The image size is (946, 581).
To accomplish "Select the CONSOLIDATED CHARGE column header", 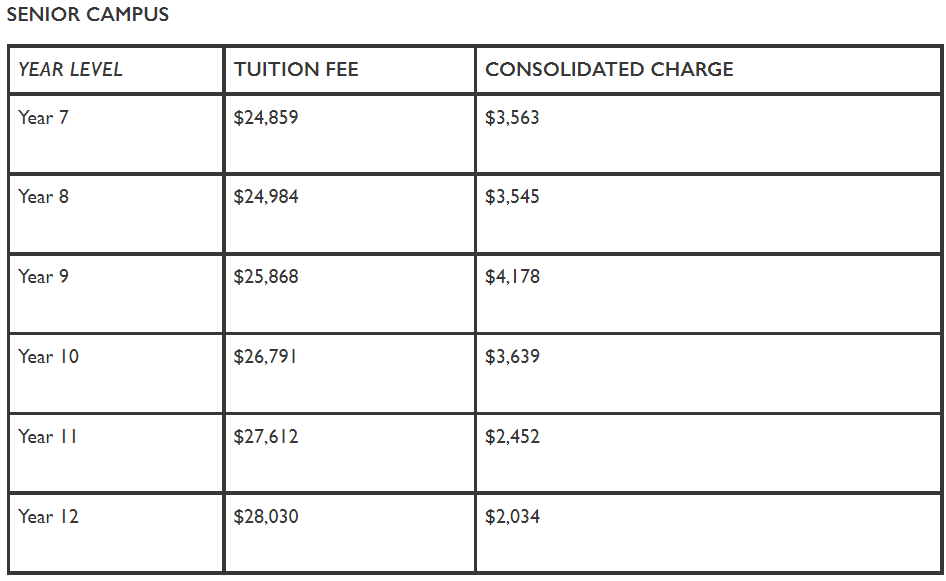I will tap(609, 69).
